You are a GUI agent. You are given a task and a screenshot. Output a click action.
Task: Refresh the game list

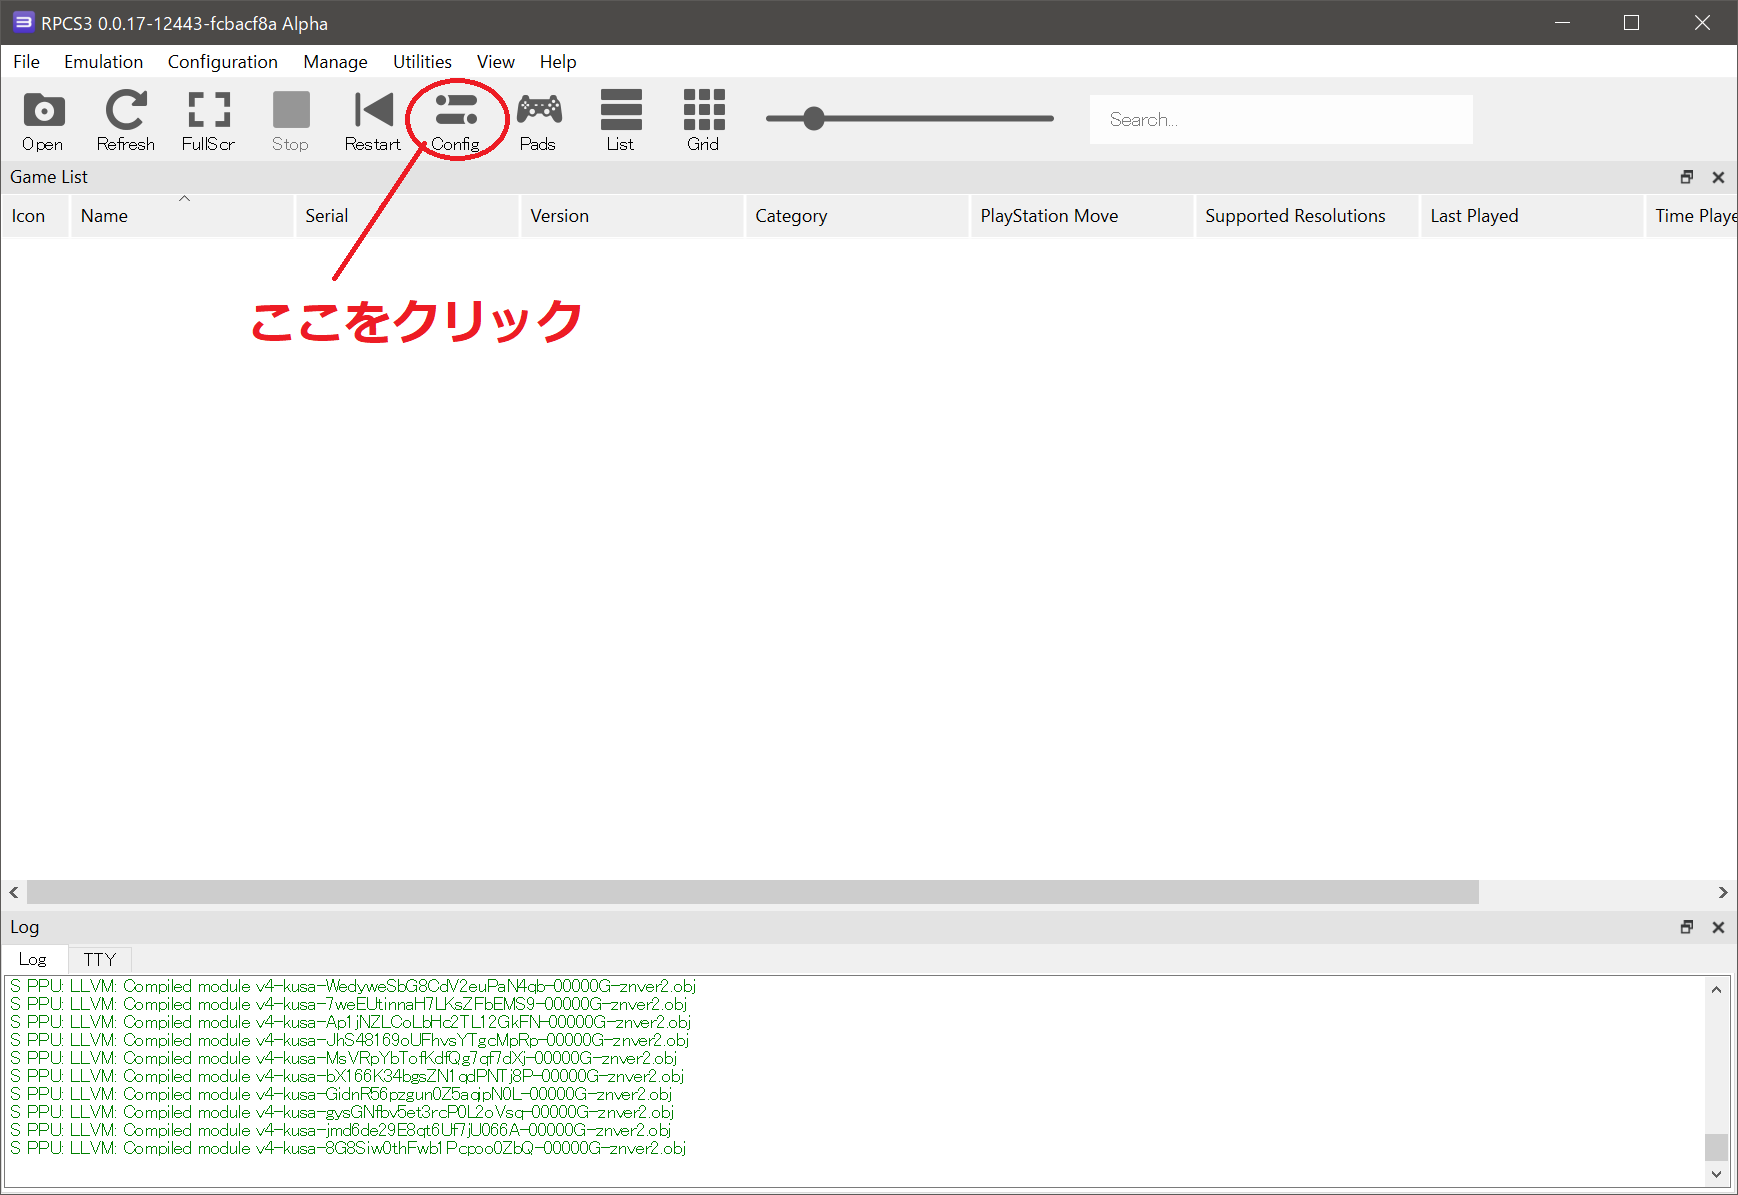tap(126, 120)
